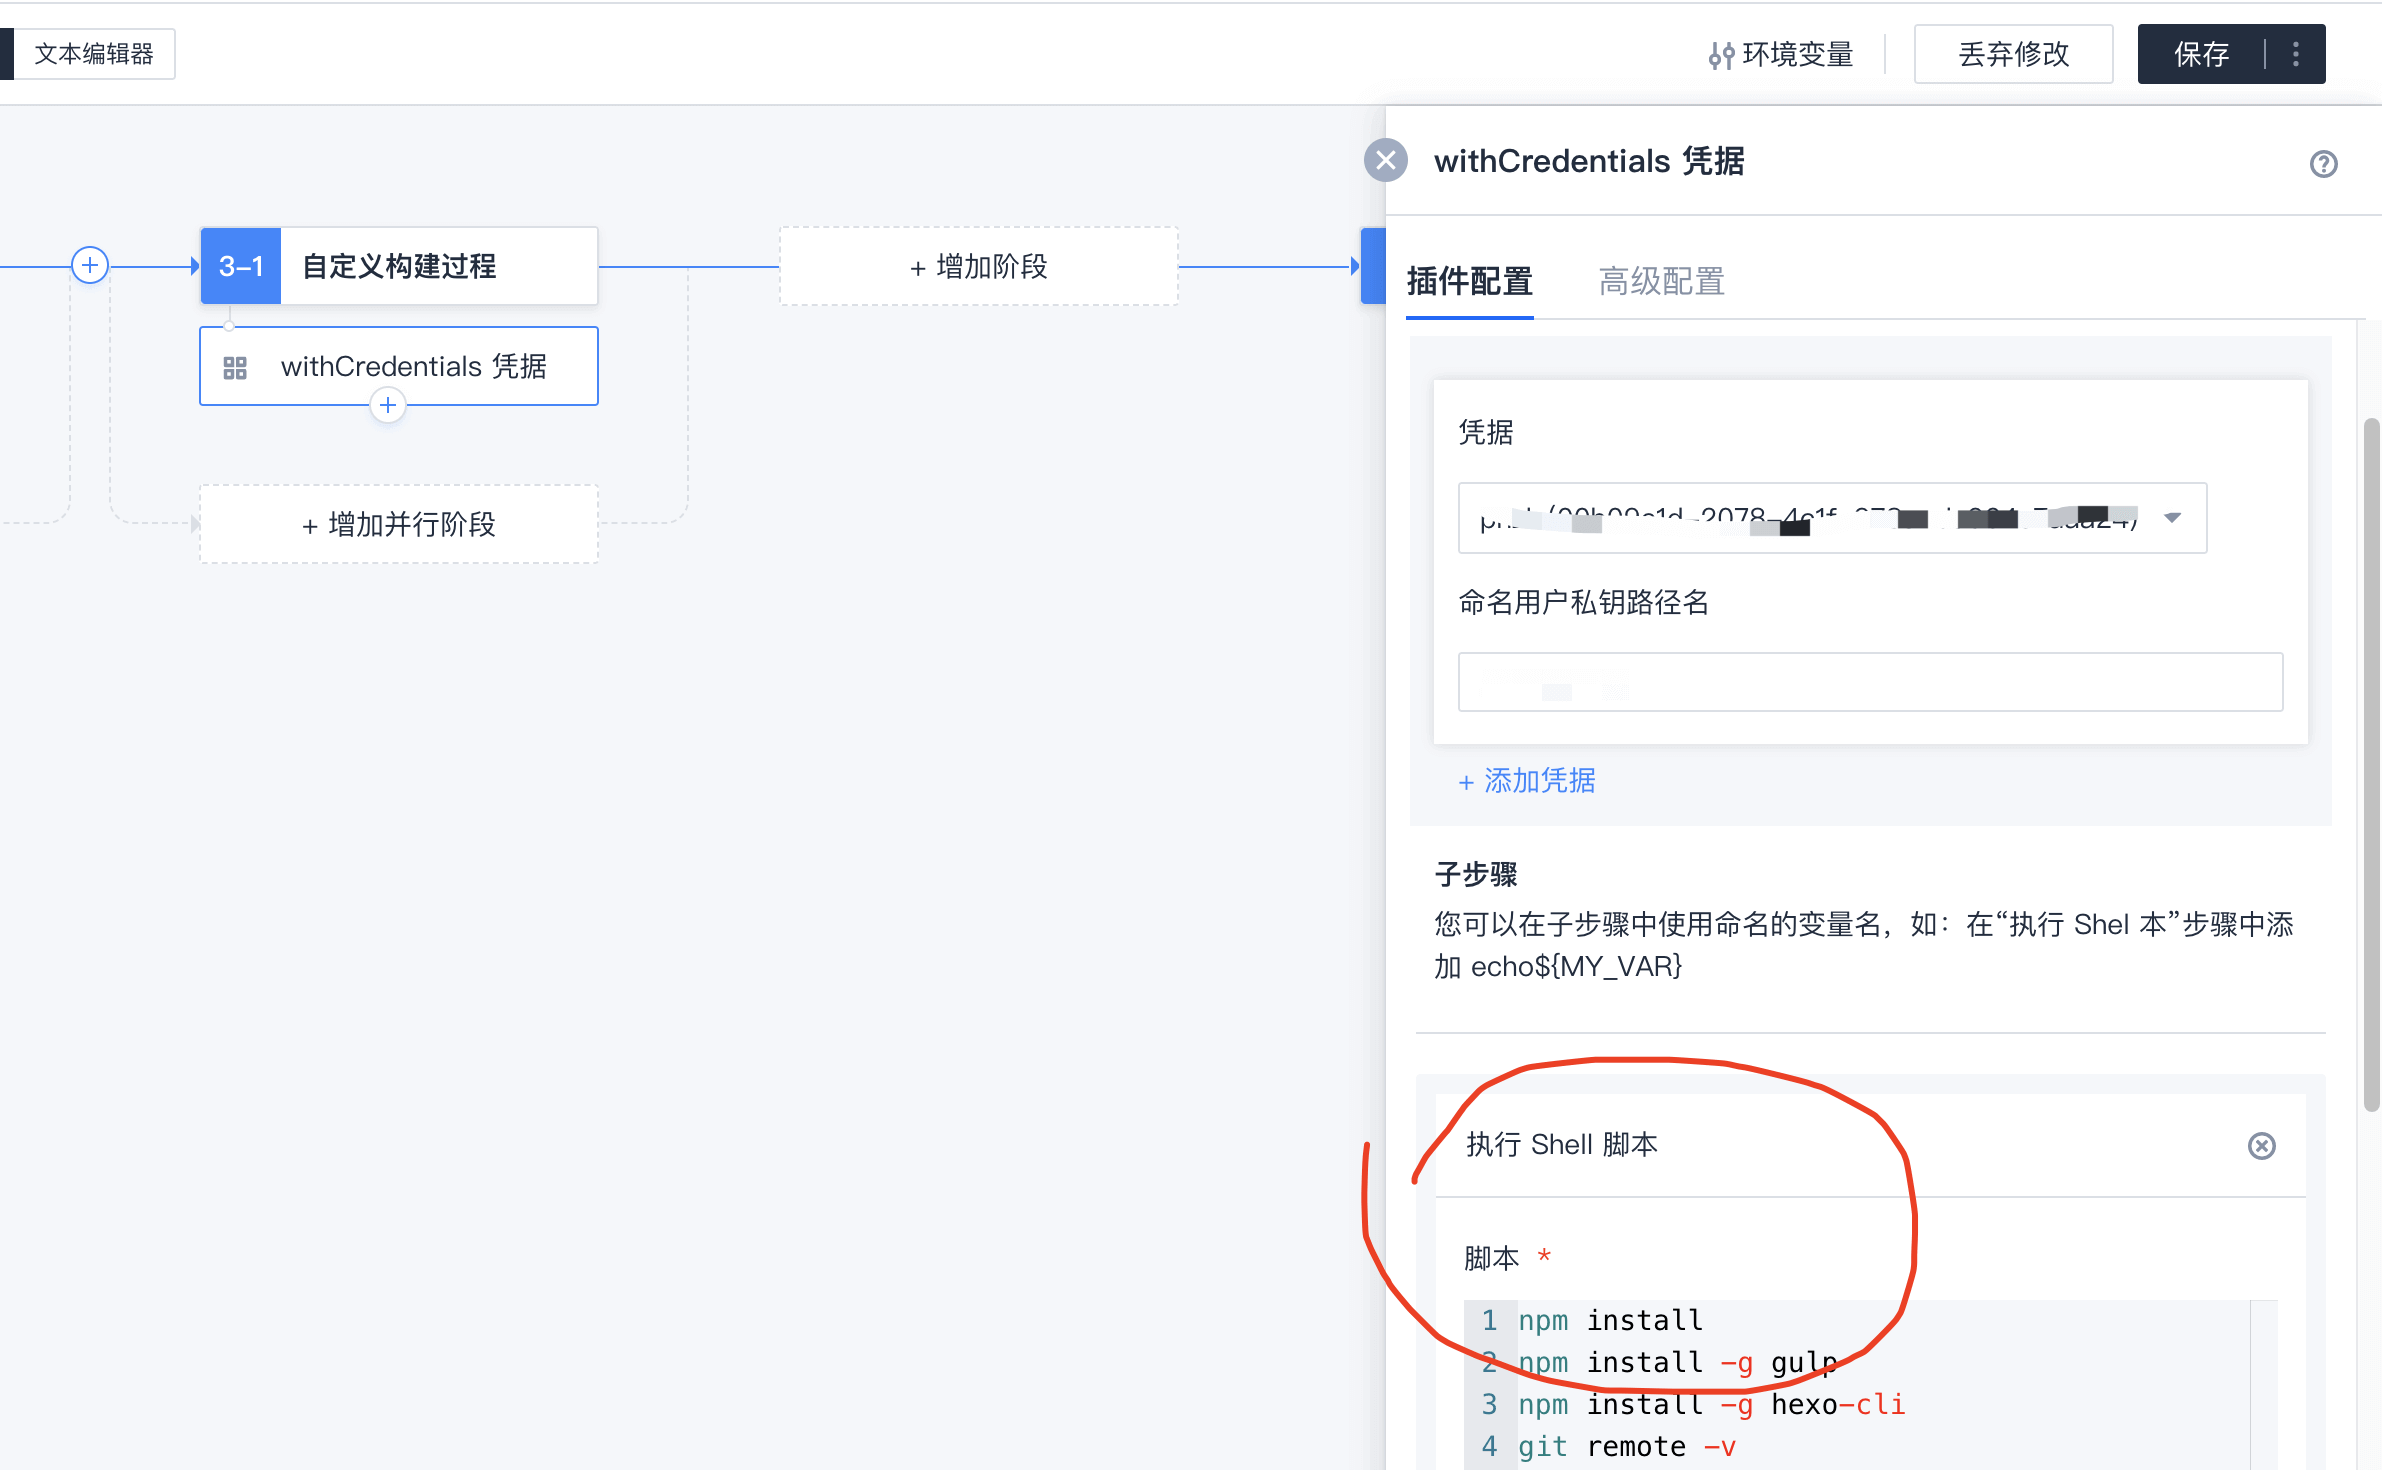
Task: Click 增加并行阶段 placeholder box
Action: (x=398, y=524)
